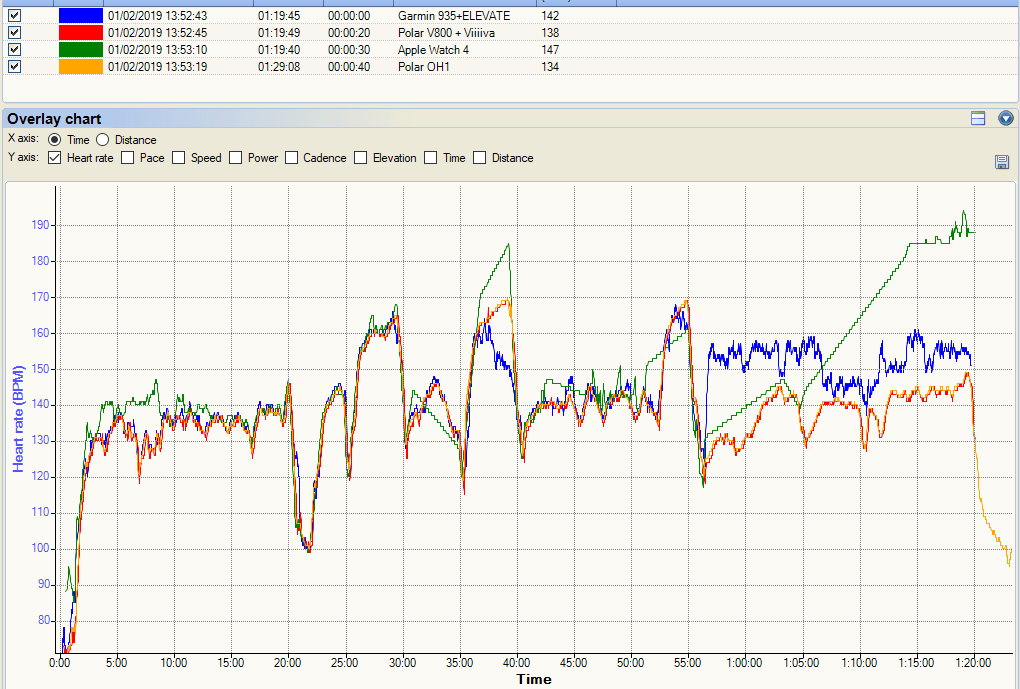Enable the Cadence Y axis checkbox
1020x689 pixels.
coord(291,158)
